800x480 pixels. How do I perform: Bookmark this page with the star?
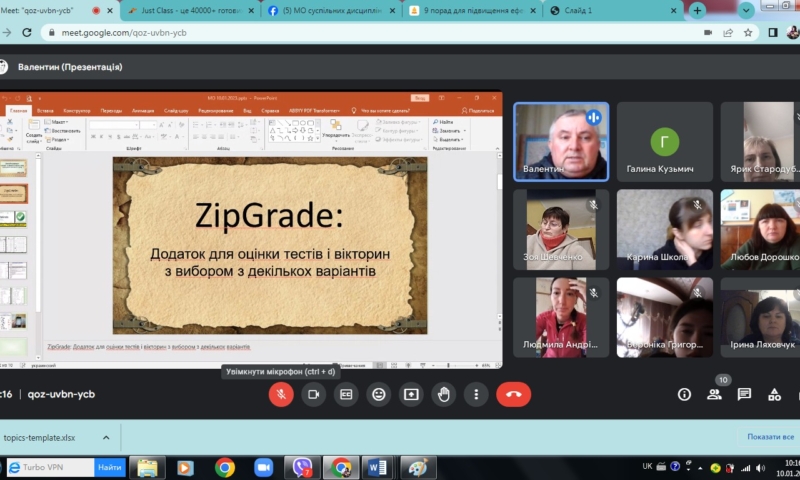pyautogui.click(x=748, y=33)
